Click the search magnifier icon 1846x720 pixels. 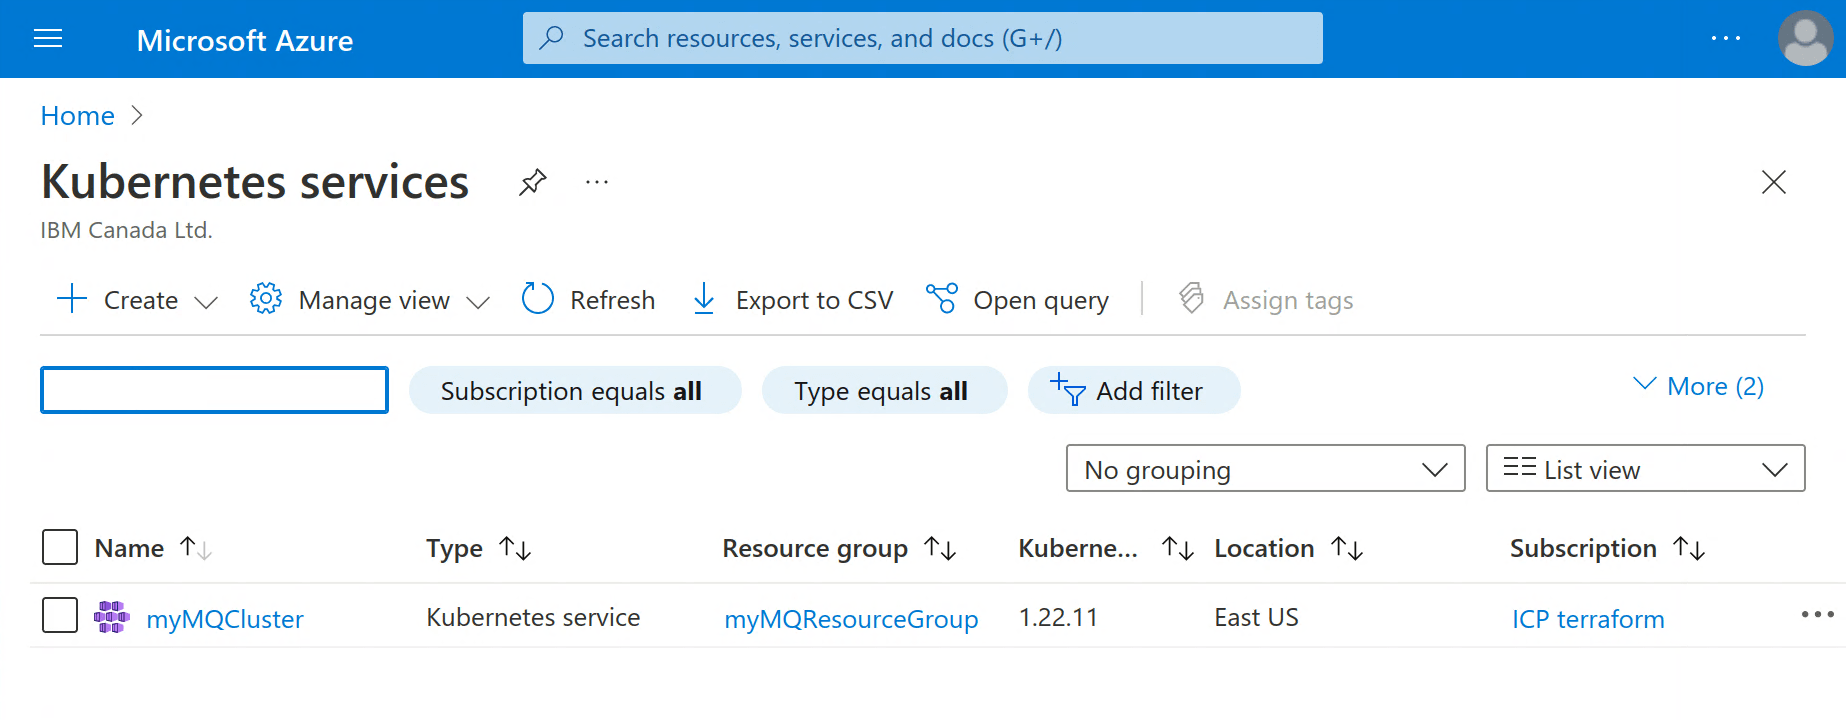pyautogui.click(x=551, y=38)
